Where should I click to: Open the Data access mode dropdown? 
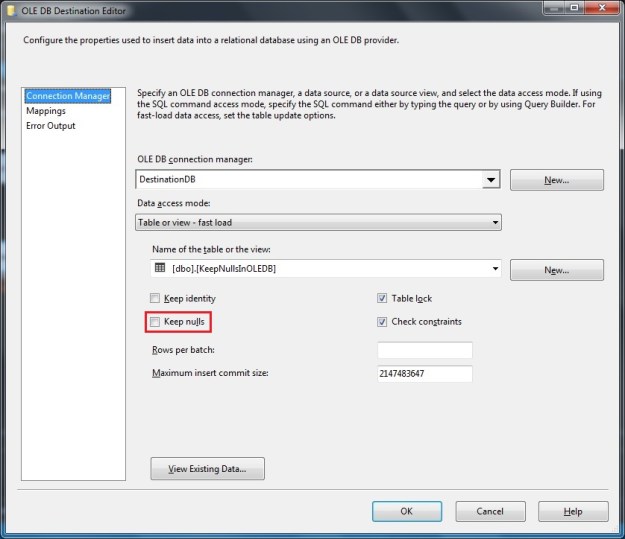(495, 223)
